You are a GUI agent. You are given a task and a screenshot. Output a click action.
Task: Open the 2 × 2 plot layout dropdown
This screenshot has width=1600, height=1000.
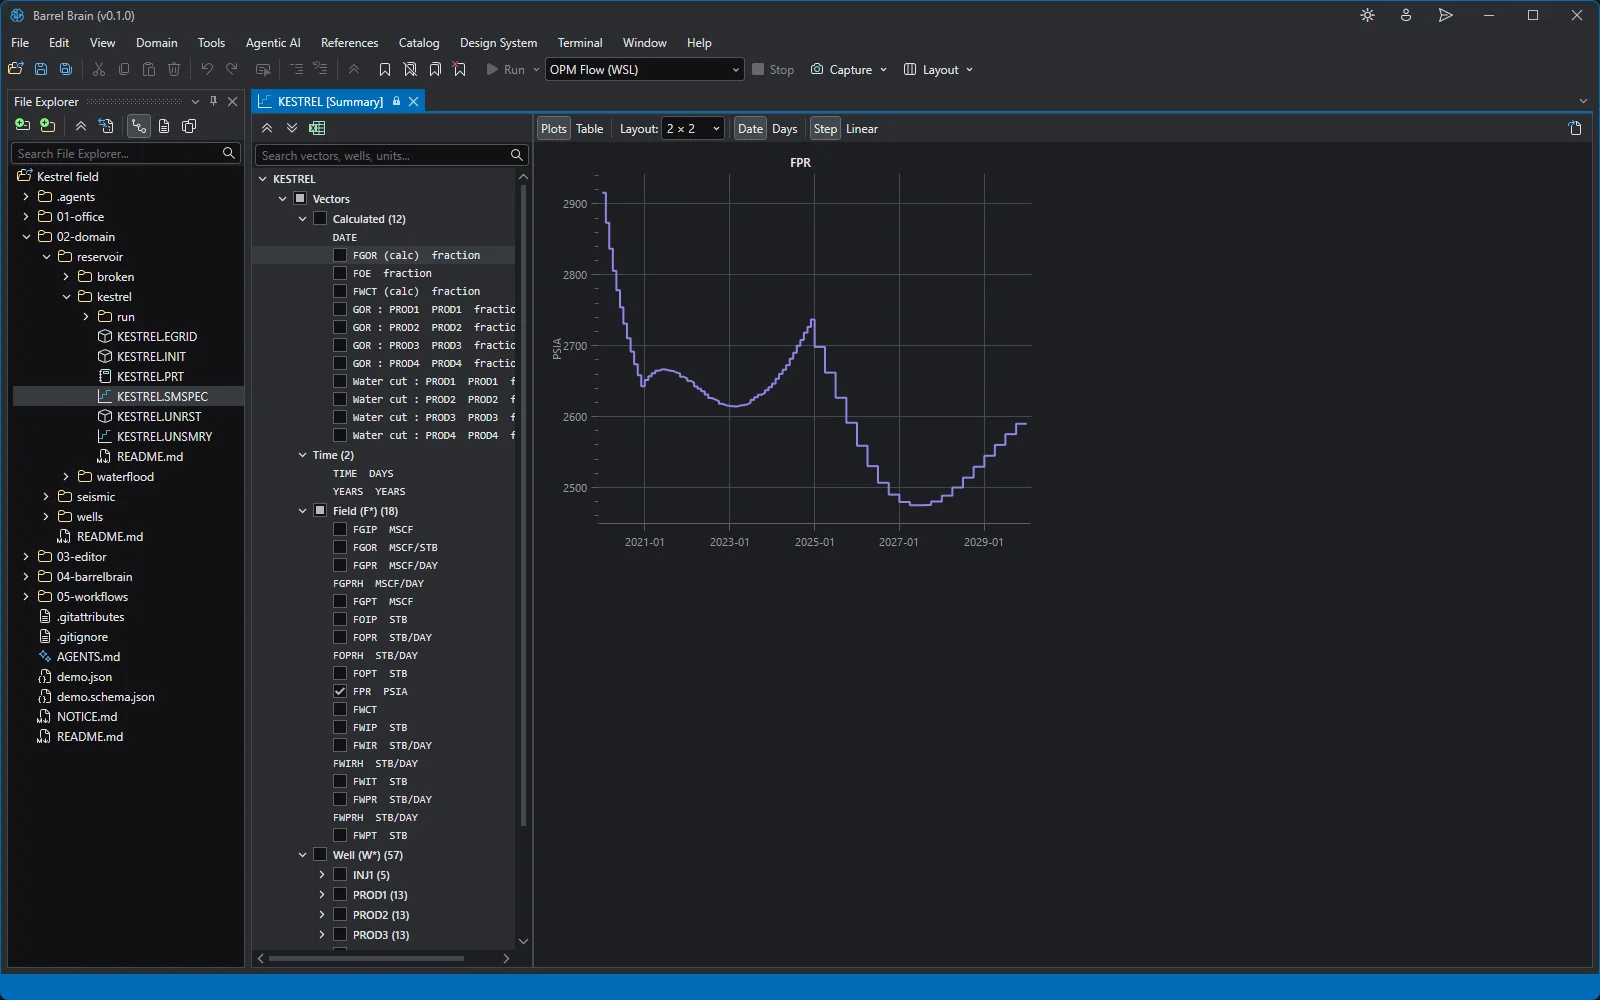692,128
